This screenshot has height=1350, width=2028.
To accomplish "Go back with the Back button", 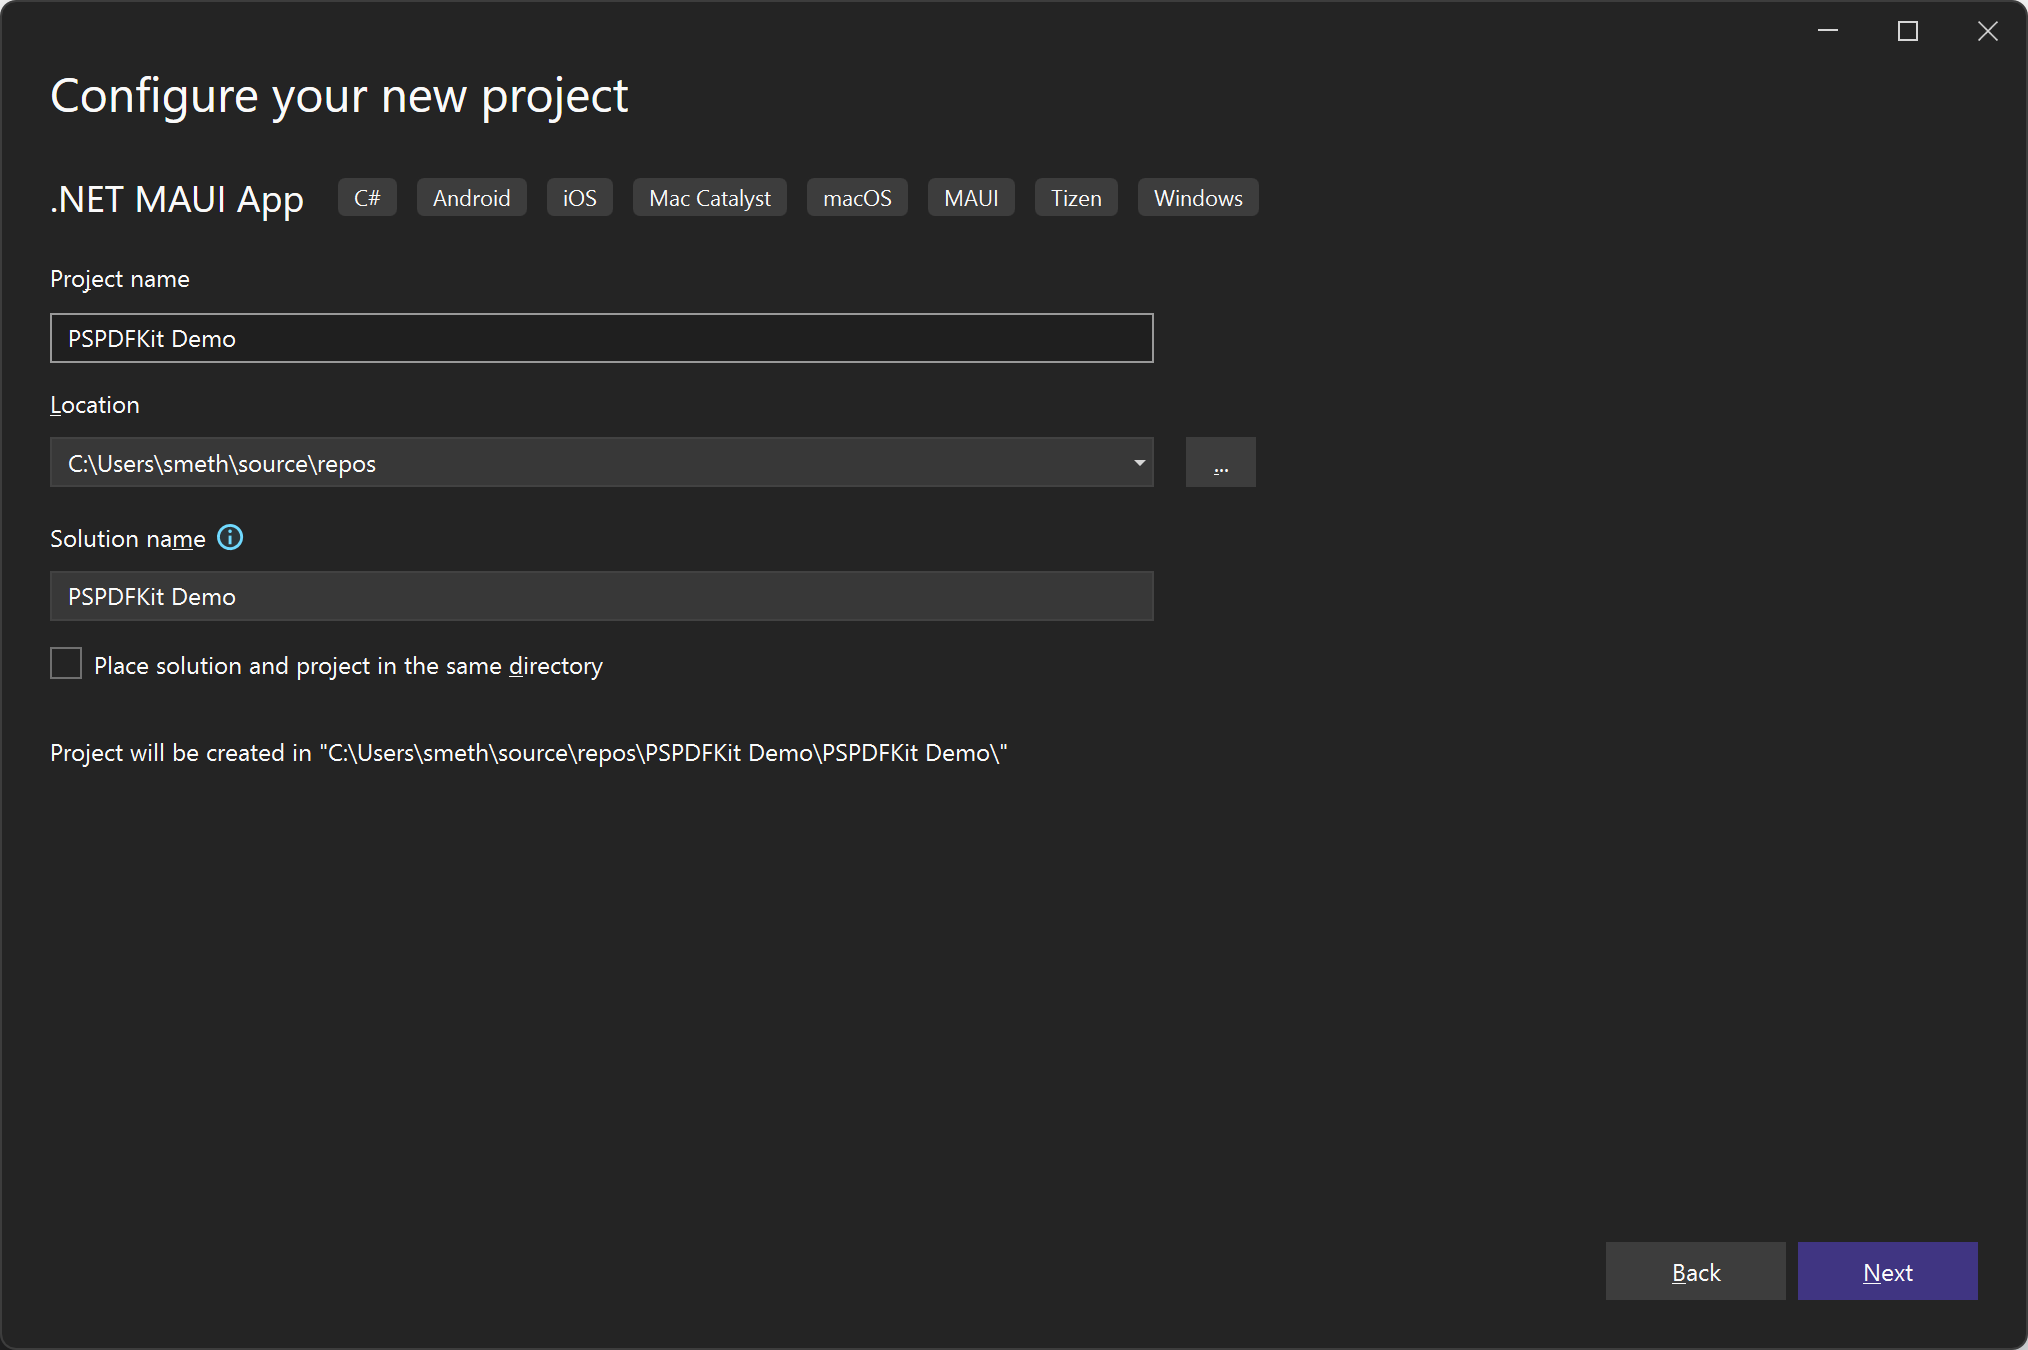I will pyautogui.click(x=1694, y=1271).
